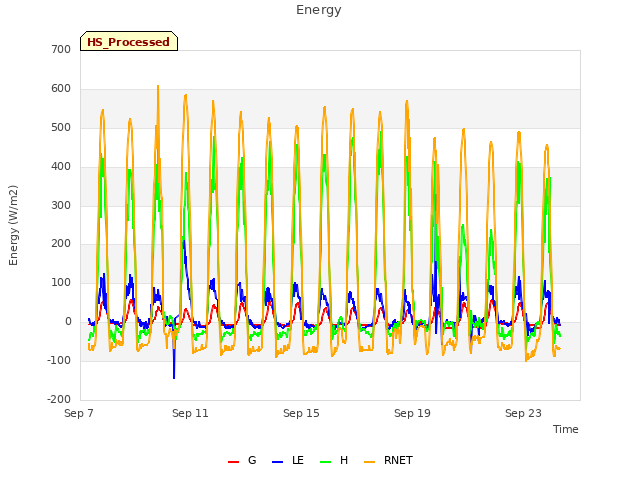640x480 pixels.
Task: Click the 500 y-axis tick label
Action: [x=61, y=128]
